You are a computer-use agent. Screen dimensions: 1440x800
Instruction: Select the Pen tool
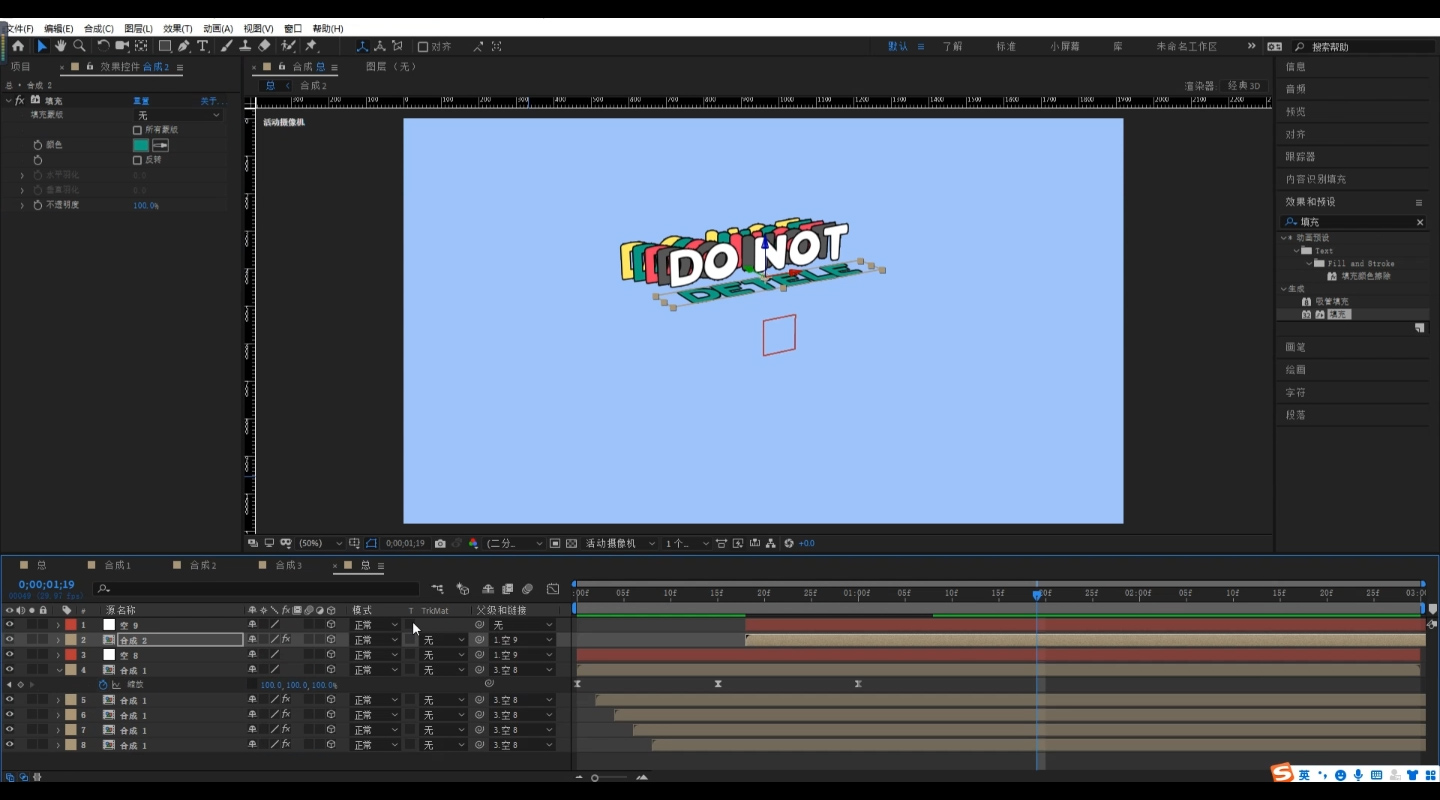[184, 46]
